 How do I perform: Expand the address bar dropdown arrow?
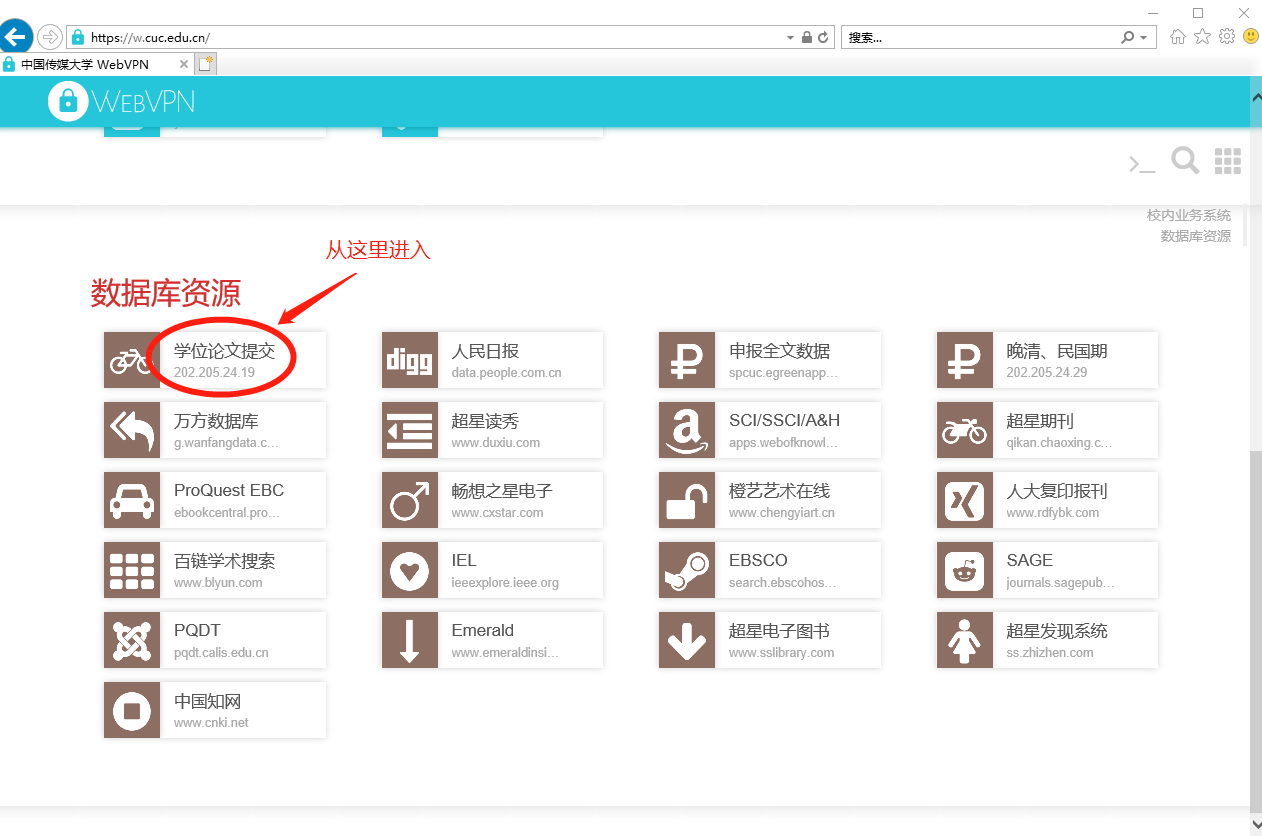tap(790, 37)
